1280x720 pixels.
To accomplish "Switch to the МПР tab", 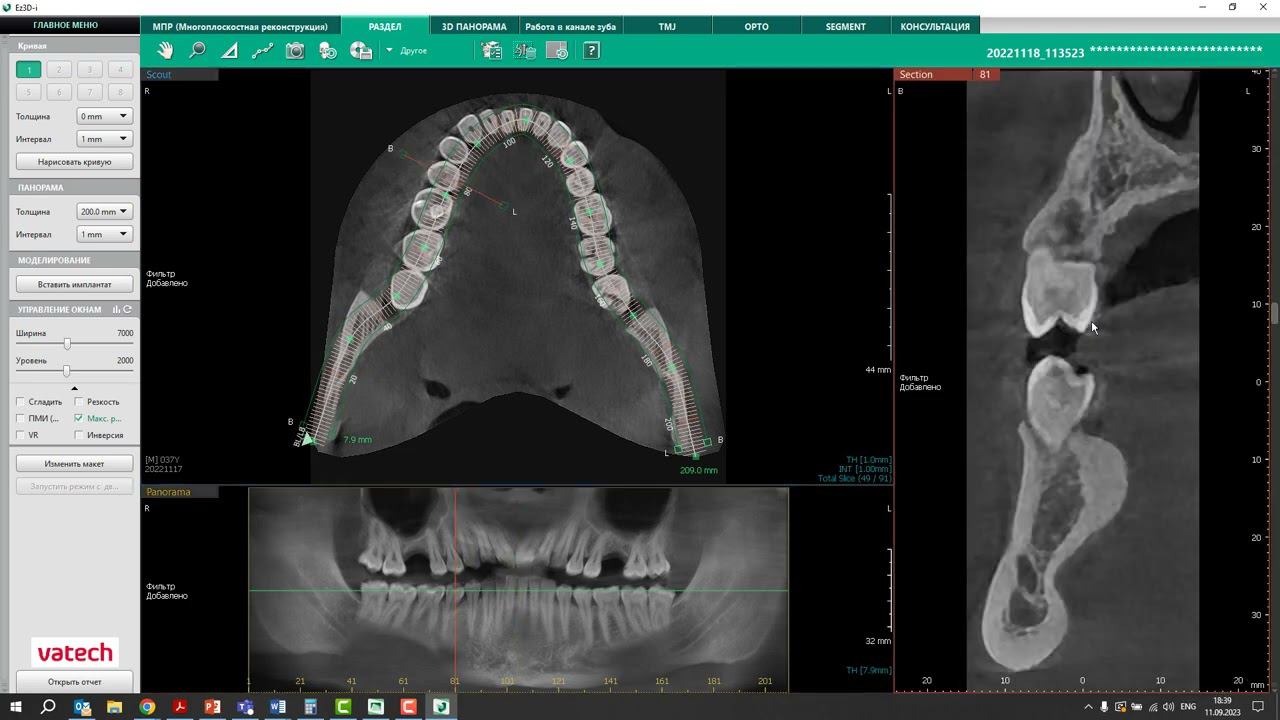I will [x=240, y=26].
